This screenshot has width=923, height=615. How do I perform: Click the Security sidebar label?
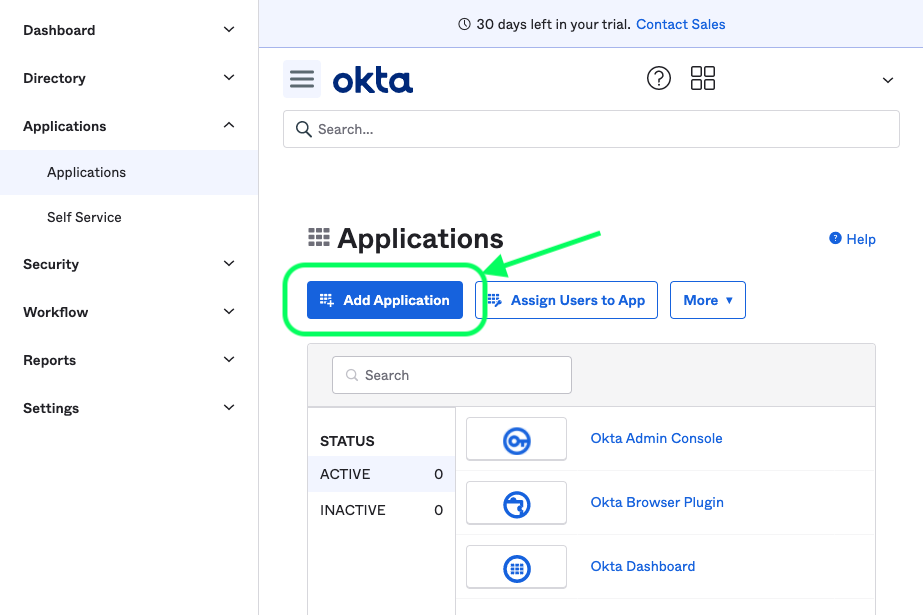(x=51, y=264)
